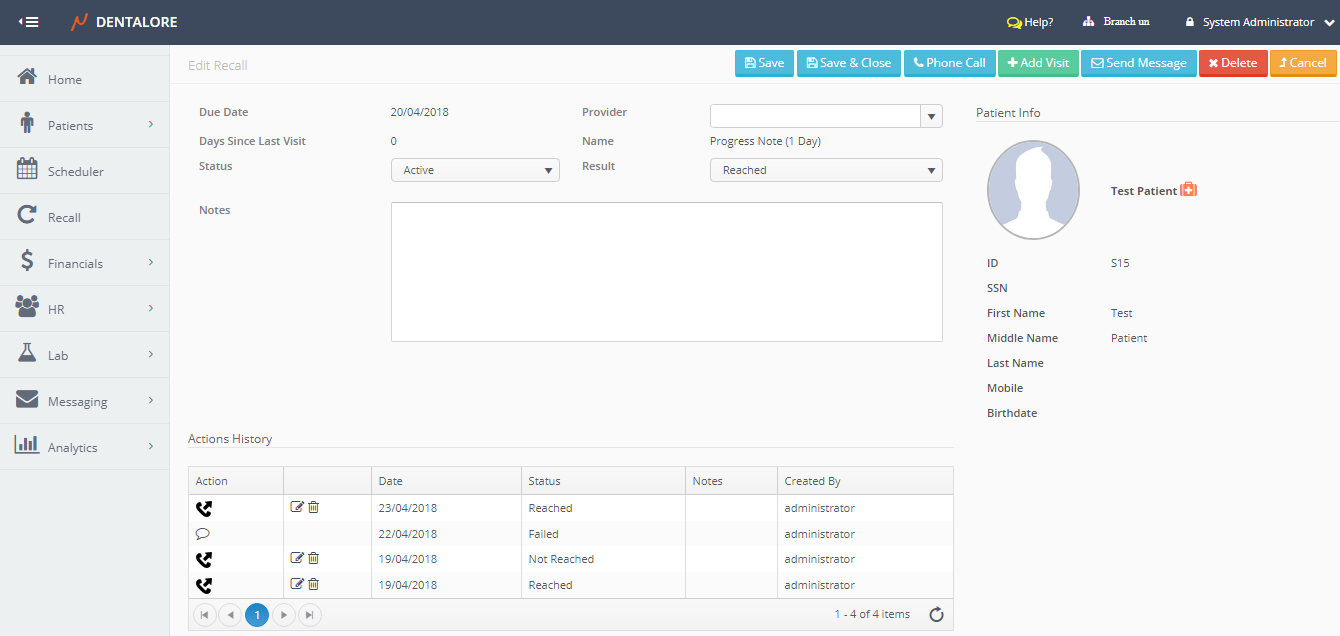Click inside the Notes text area

click(666, 272)
